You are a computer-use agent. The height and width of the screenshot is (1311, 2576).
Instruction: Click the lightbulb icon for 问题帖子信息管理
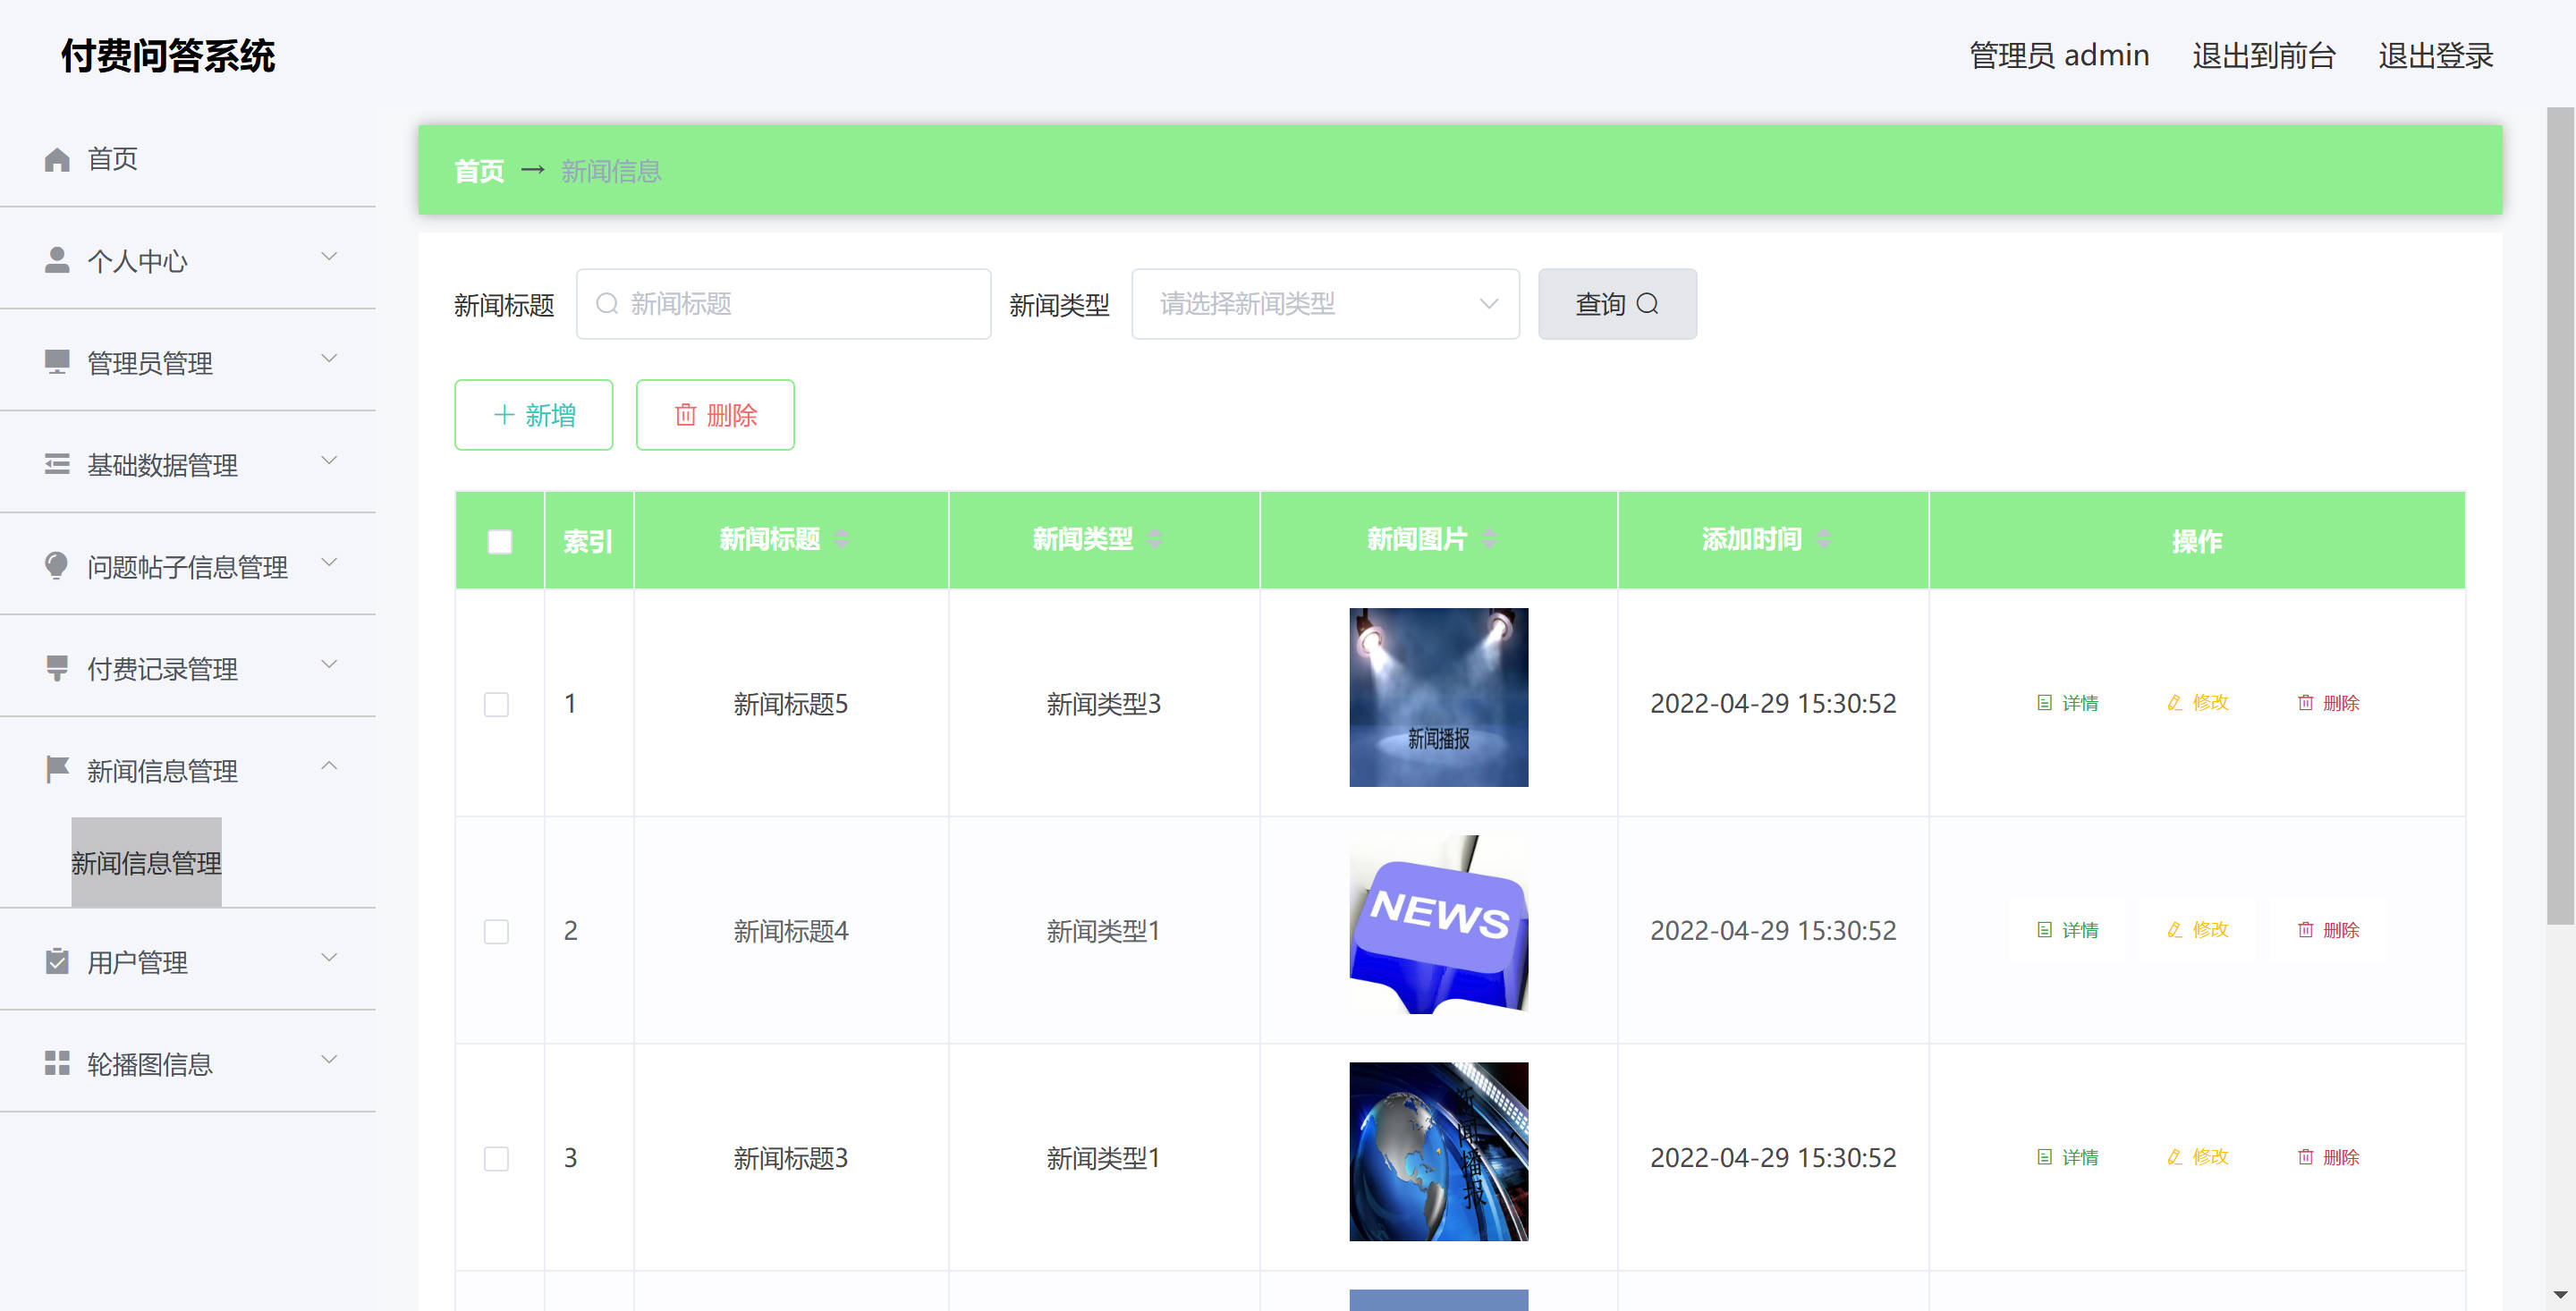(x=57, y=566)
